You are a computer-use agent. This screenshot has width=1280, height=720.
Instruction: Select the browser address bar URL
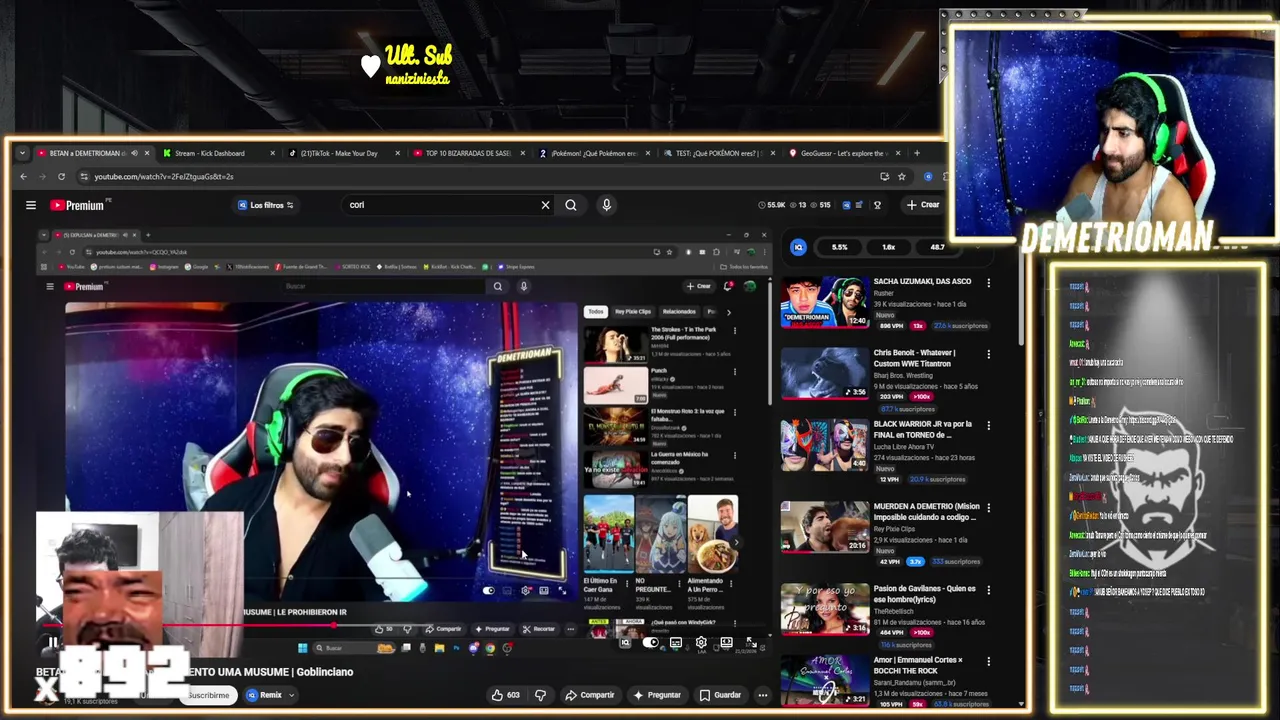pos(164,177)
